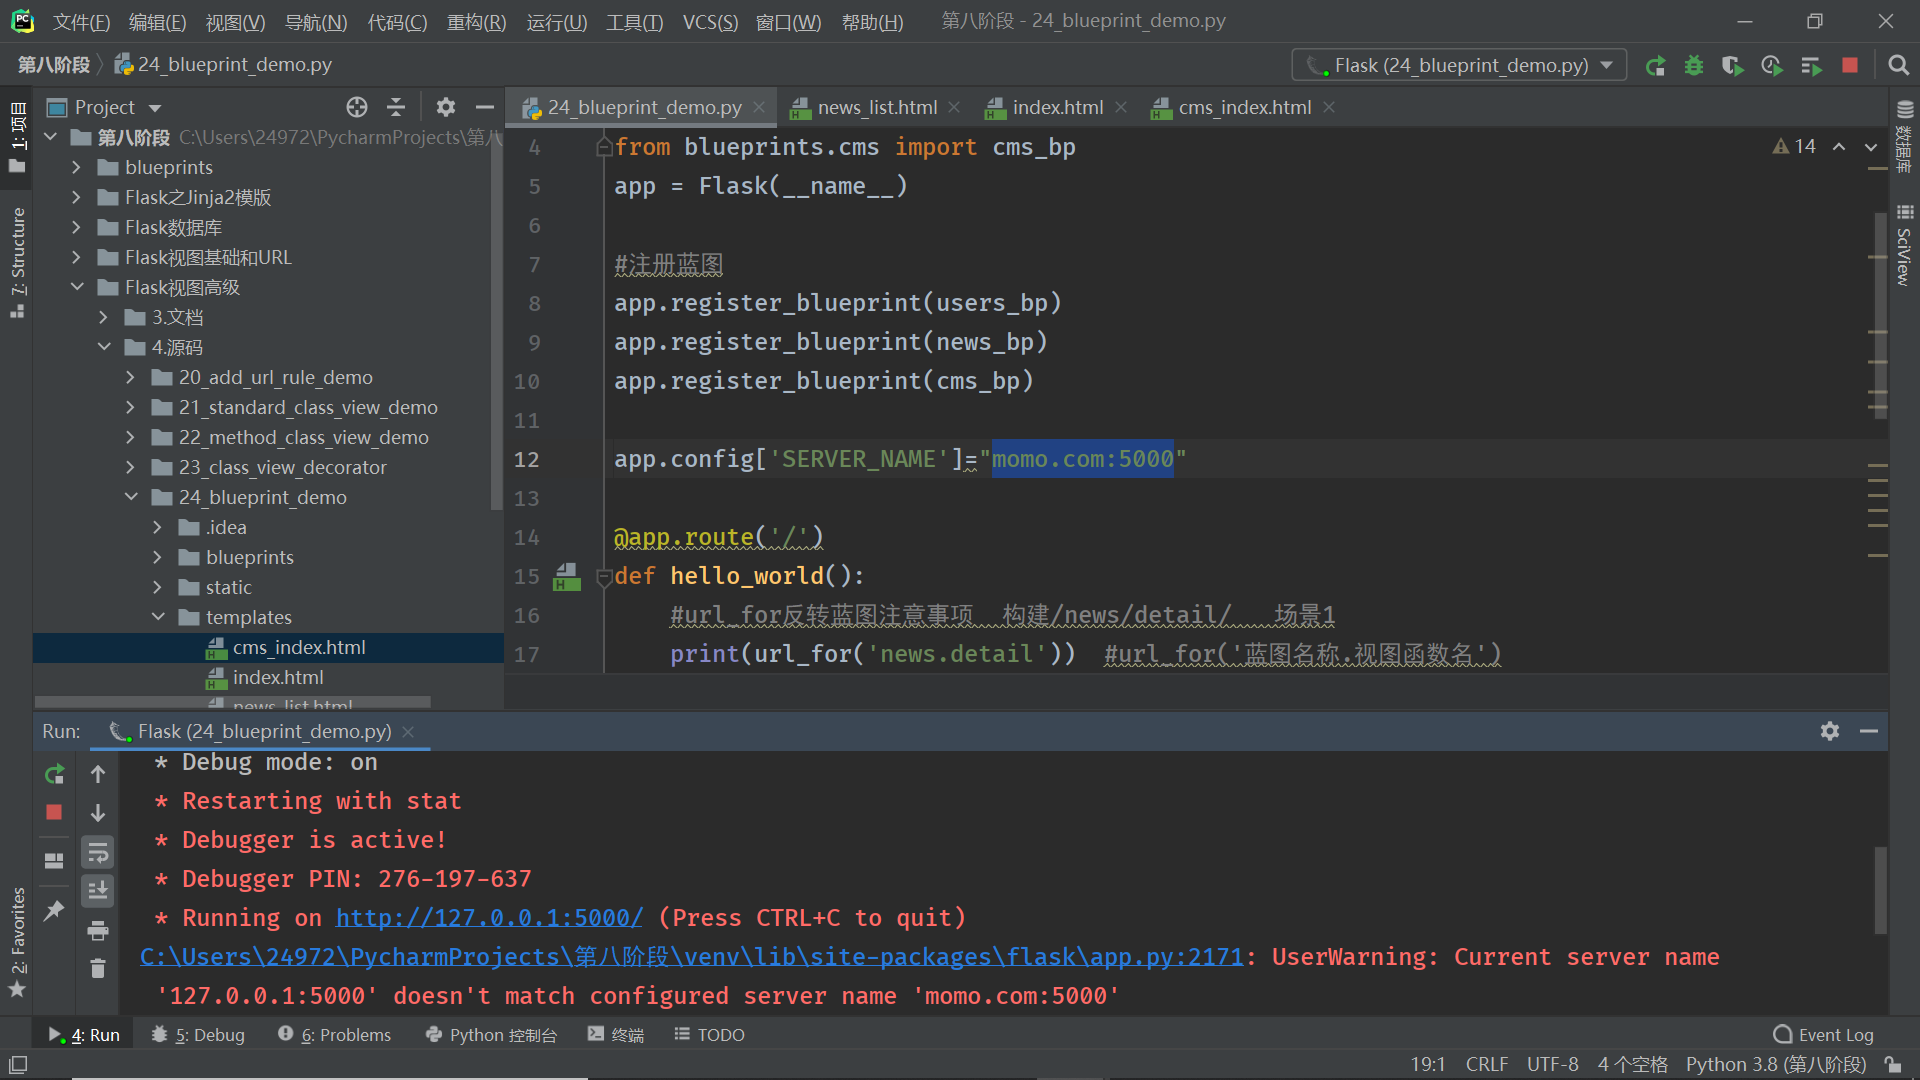Open the SciView side tool window

click(x=1905, y=245)
